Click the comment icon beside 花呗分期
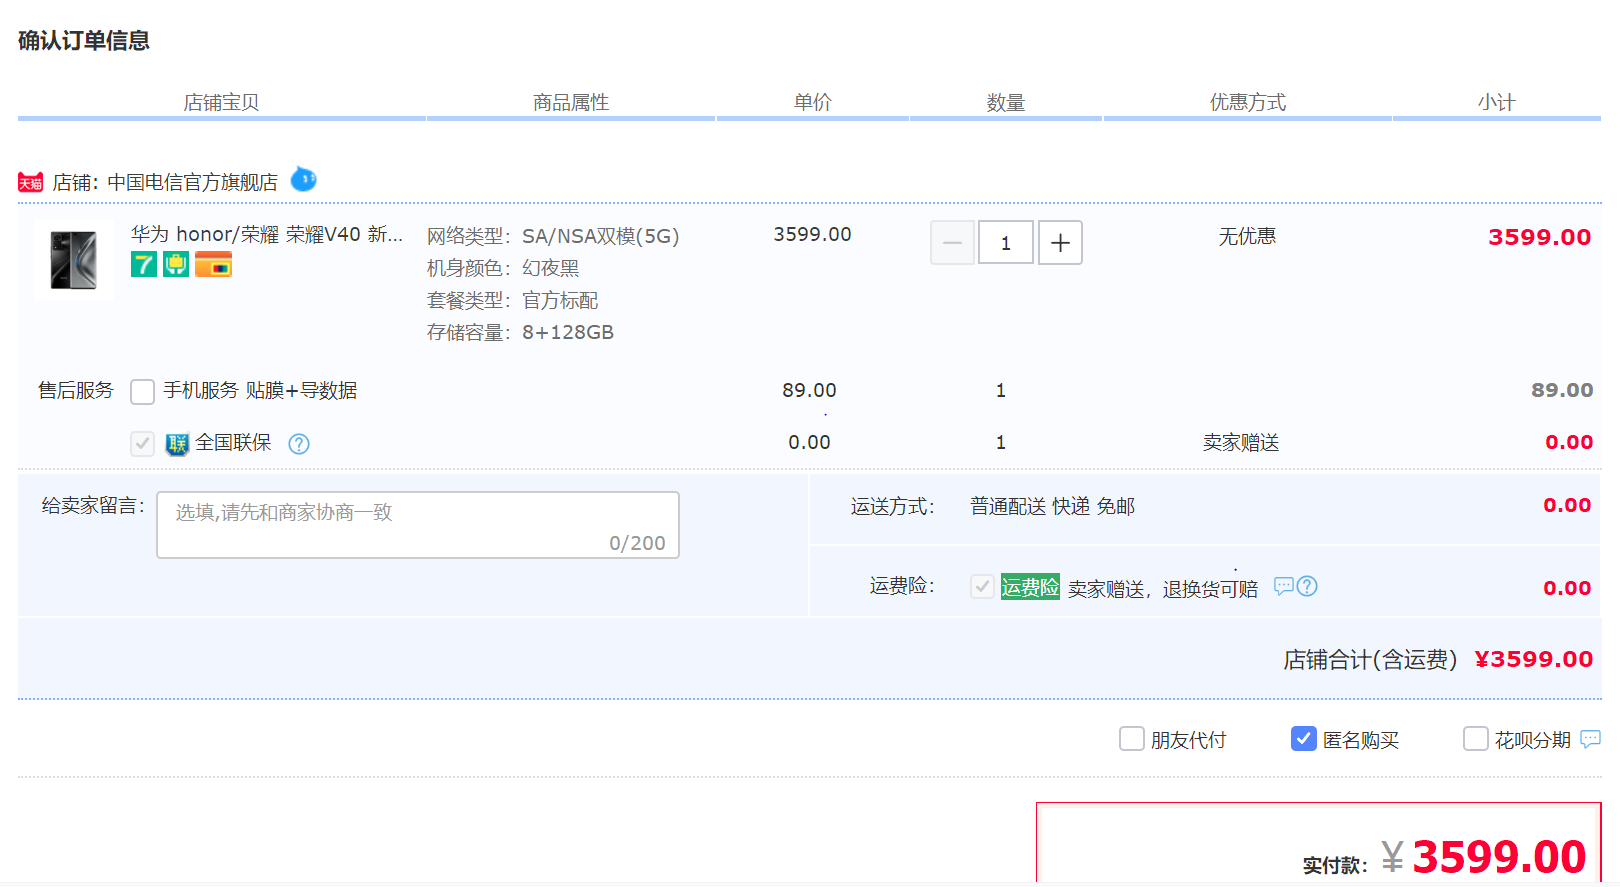The width and height of the screenshot is (1620, 887). click(1590, 739)
